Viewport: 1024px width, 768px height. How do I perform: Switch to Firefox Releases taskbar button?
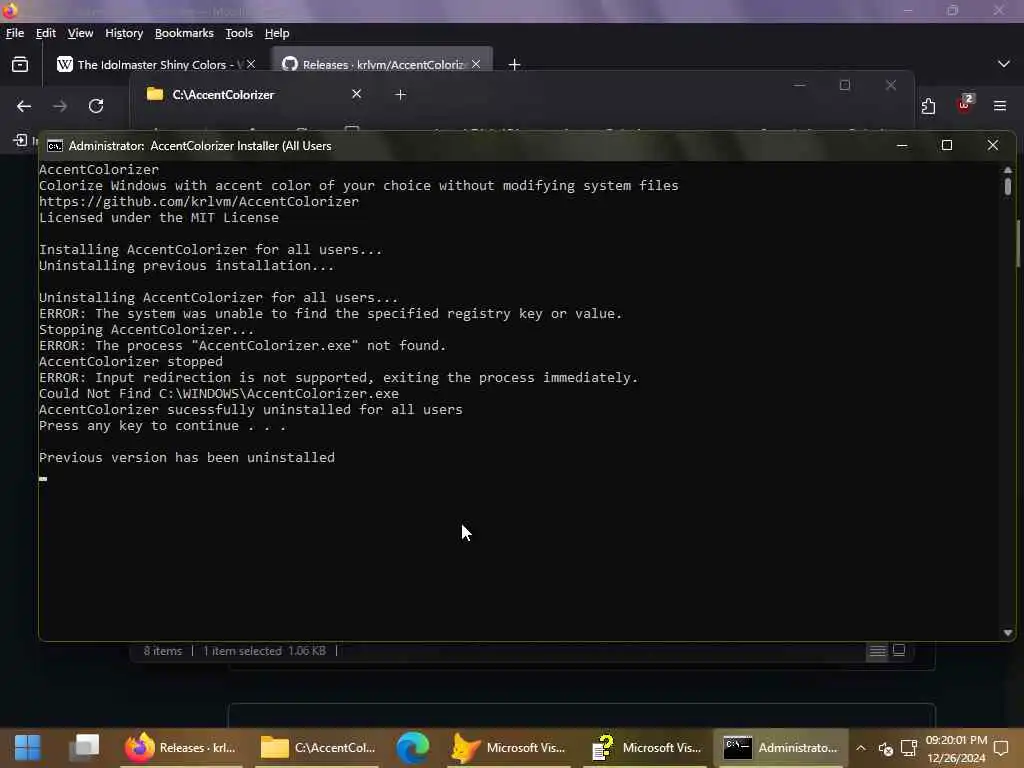pos(182,747)
